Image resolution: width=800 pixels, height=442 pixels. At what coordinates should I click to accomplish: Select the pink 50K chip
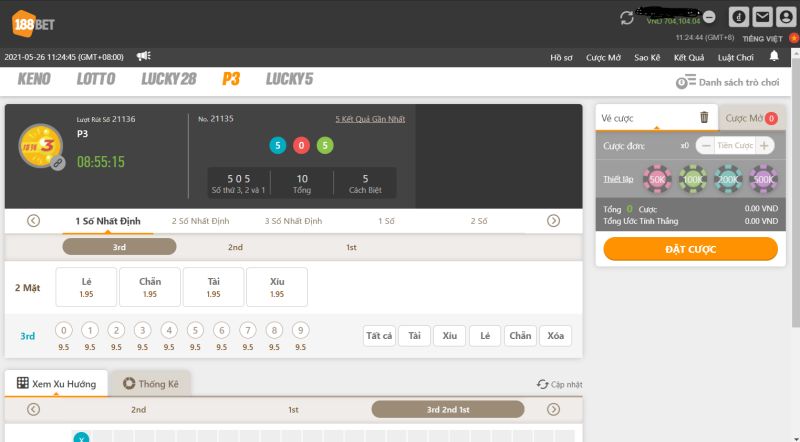[x=657, y=179]
